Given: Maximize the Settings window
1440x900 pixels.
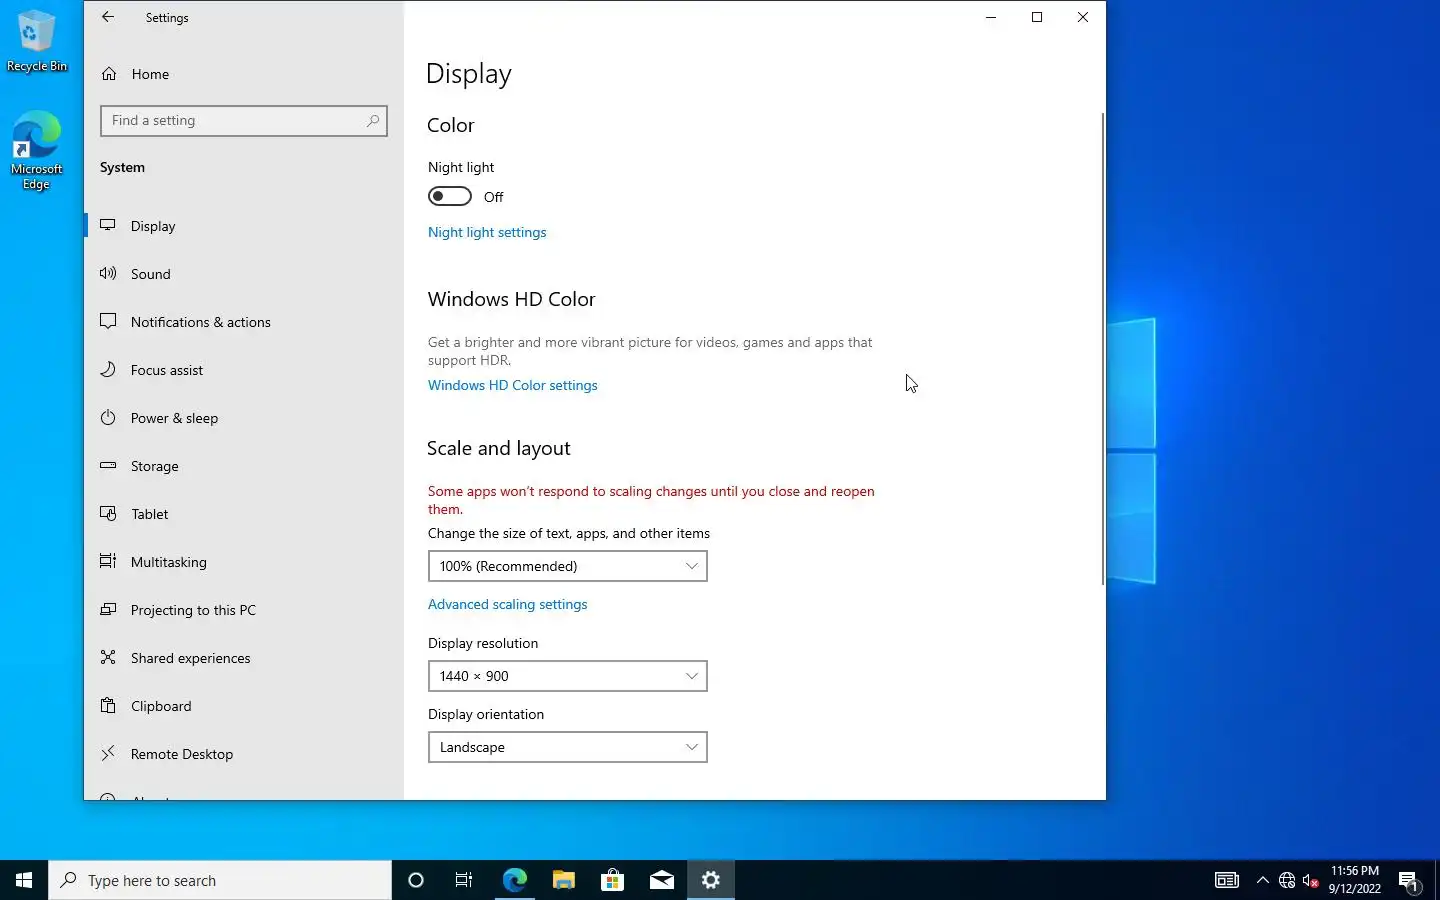Looking at the screenshot, I should 1037,17.
